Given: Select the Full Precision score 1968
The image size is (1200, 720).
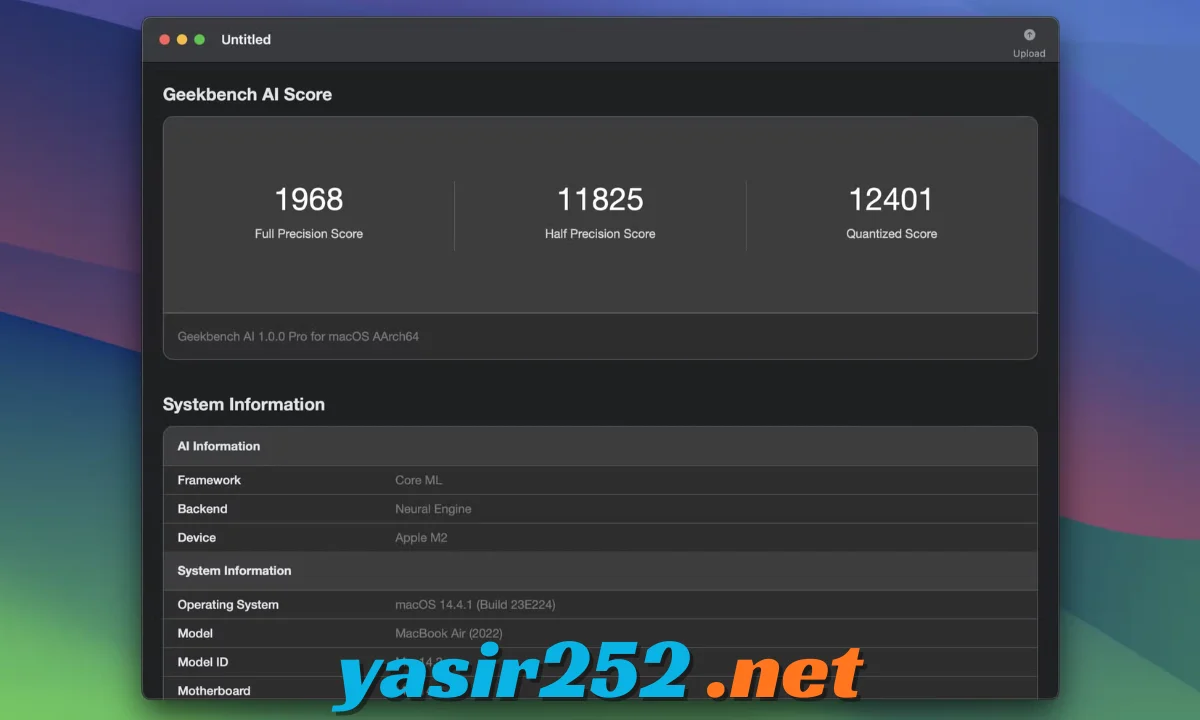Looking at the screenshot, I should click(309, 199).
